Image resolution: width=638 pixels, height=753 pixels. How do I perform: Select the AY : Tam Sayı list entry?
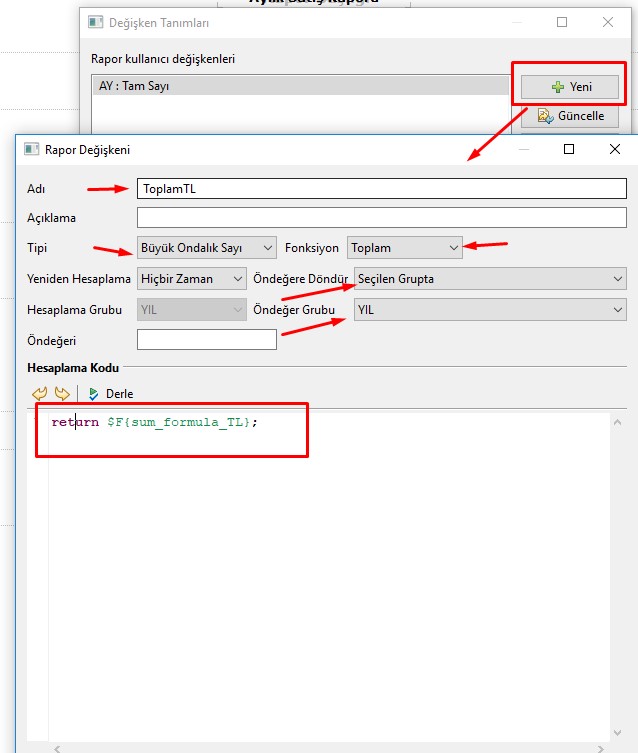[x=300, y=86]
